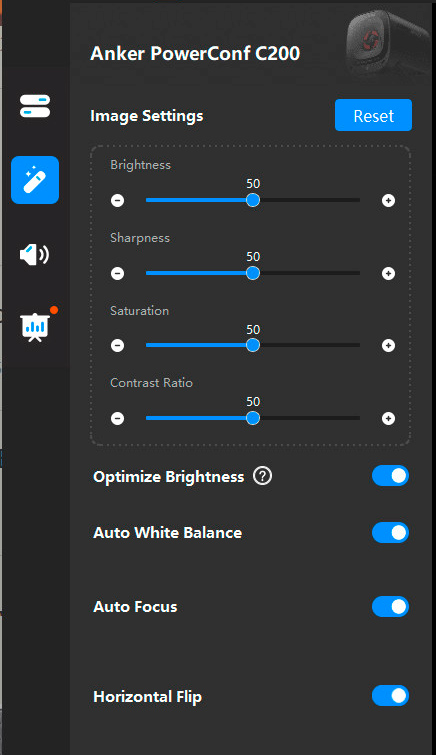436x755 pixels.
Task: Click the Anker PowerConf C200 webcam image
Action: tap(388, 43)
